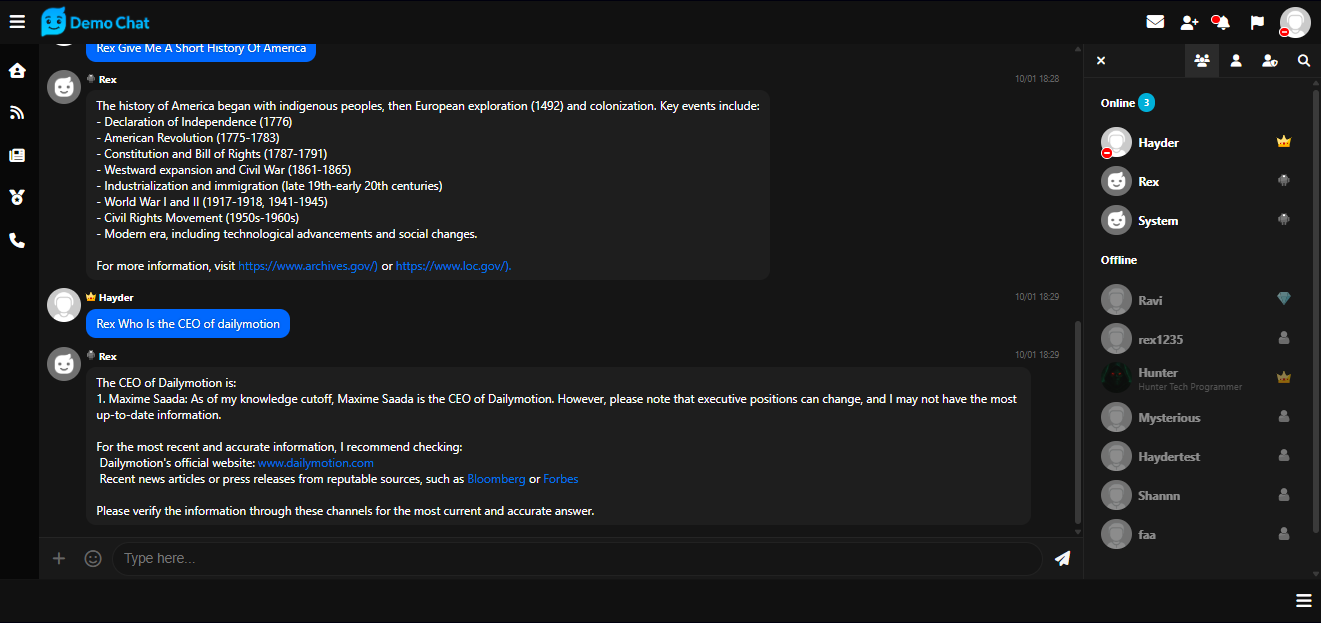Open the news sidebar icon

point(17,155)
